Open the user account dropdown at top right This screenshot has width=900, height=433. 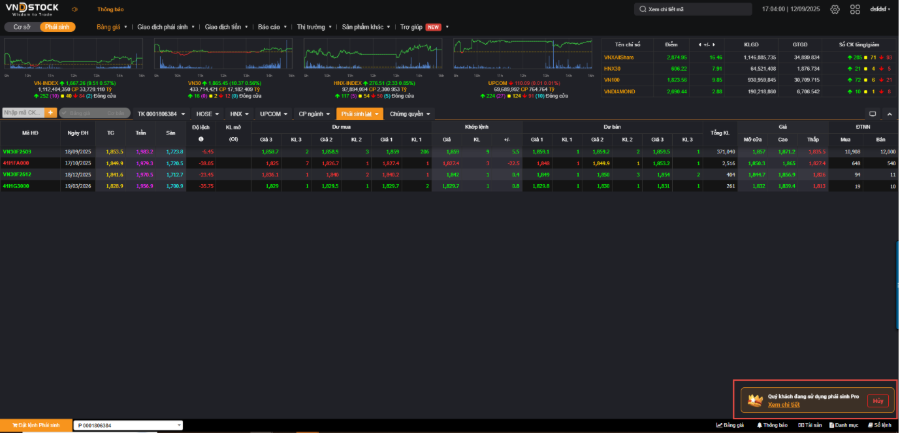882,9
